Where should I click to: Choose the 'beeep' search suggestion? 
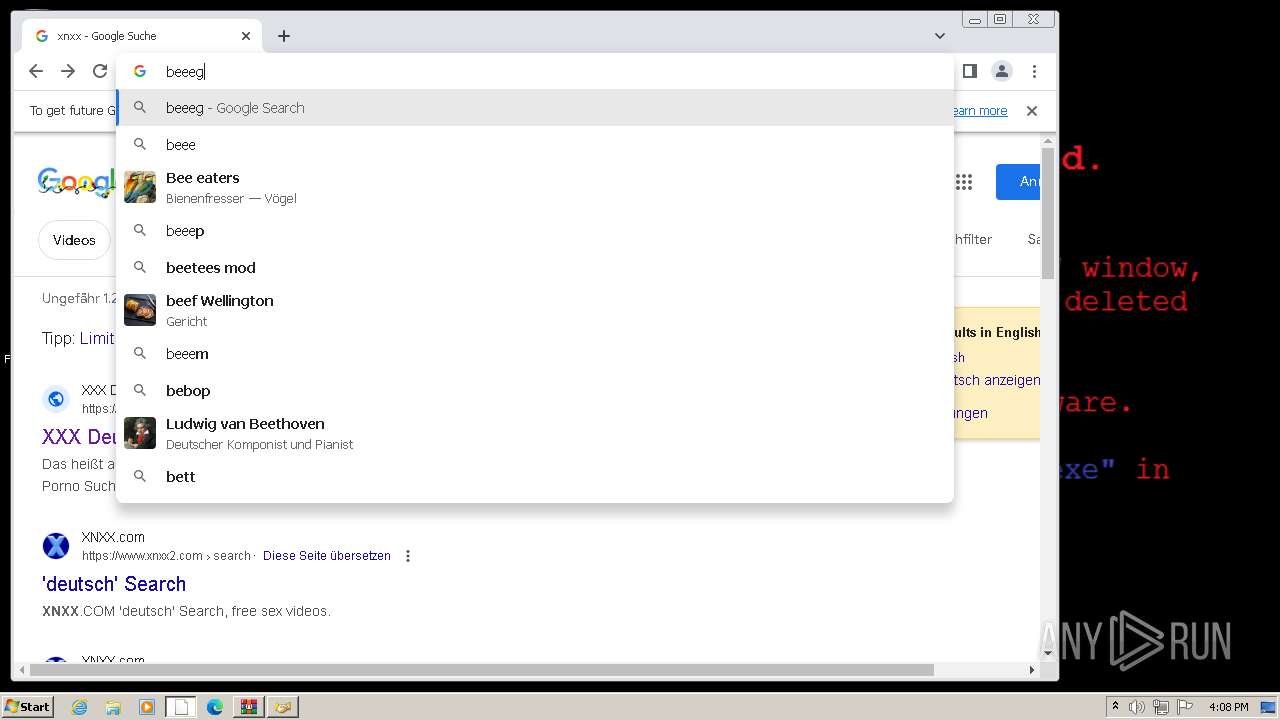tap(535, 231)
